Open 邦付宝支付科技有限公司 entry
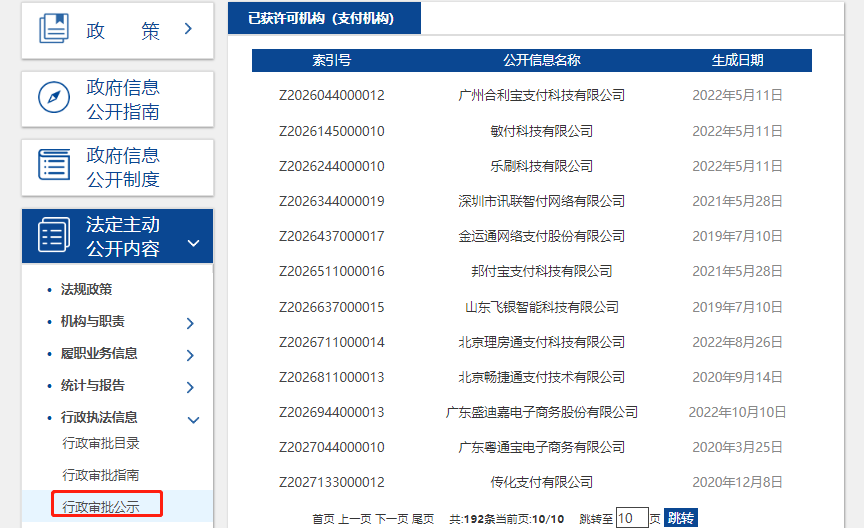Image resolution: width=864 pixels, height=528 pixels. click(x=542, y=271)
